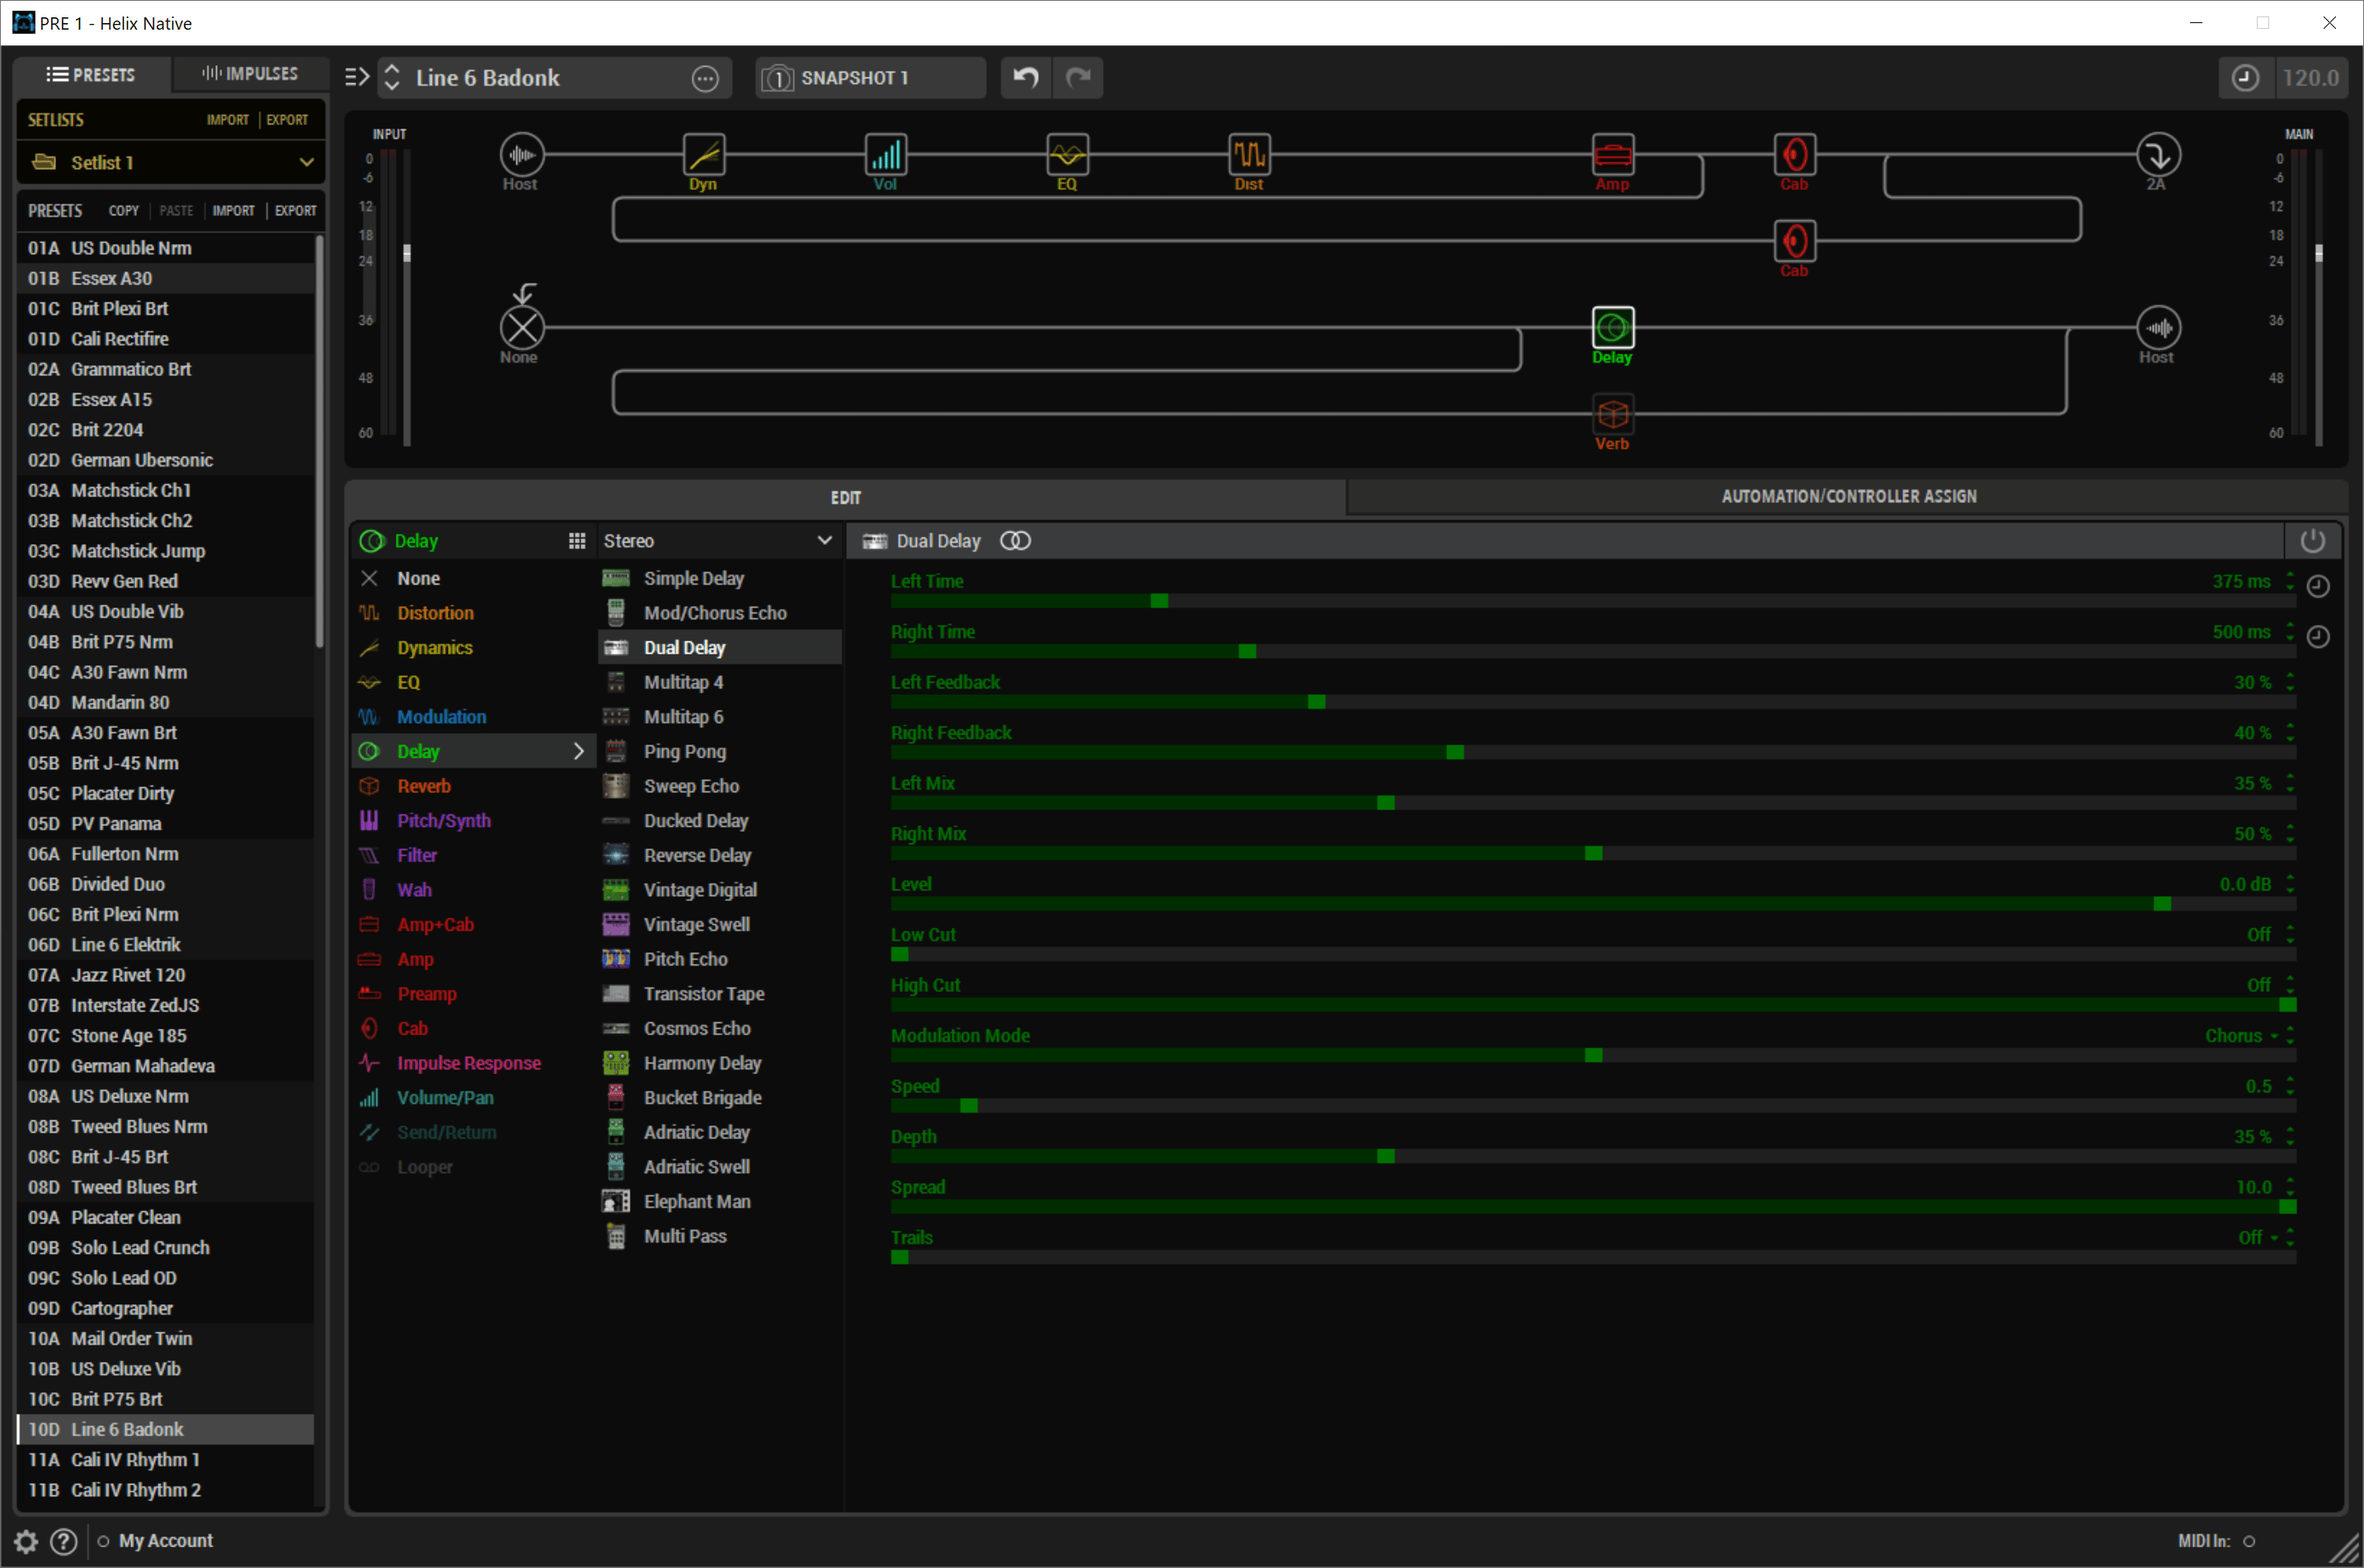Step presets with the up/down arrows
The width and height of the screenshot is (2364, 1568).
[392, 77]
